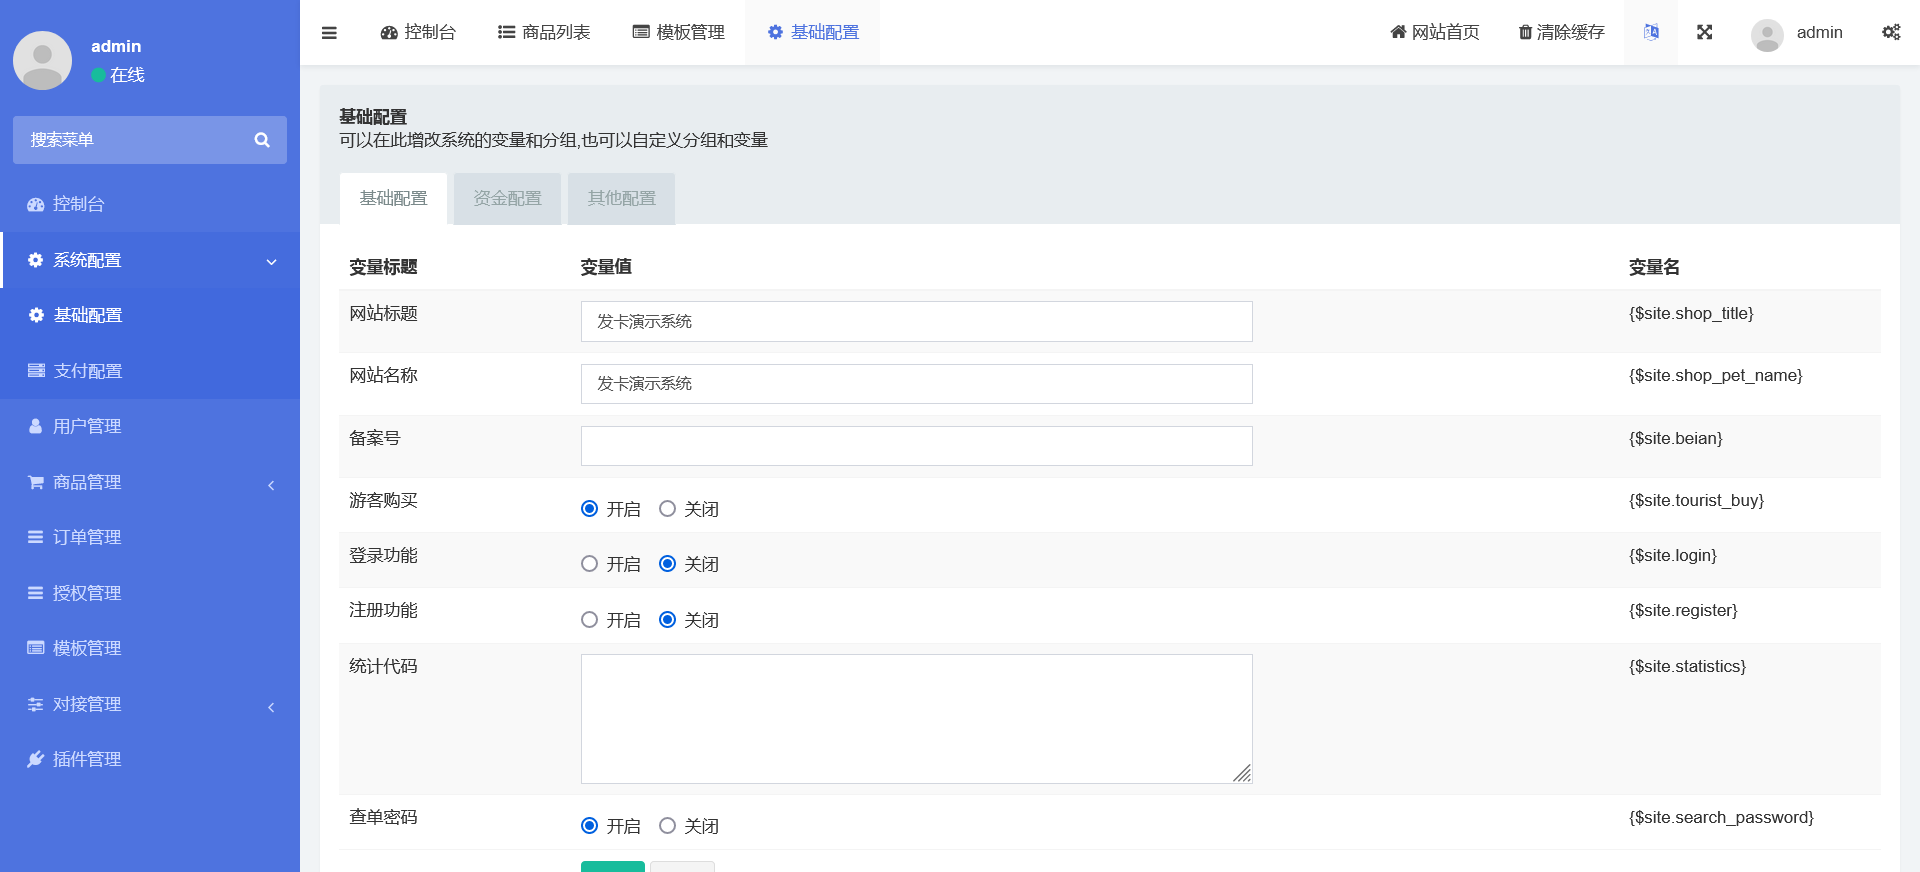Switch to the 其他配置 tab

(x=621, y=198)
